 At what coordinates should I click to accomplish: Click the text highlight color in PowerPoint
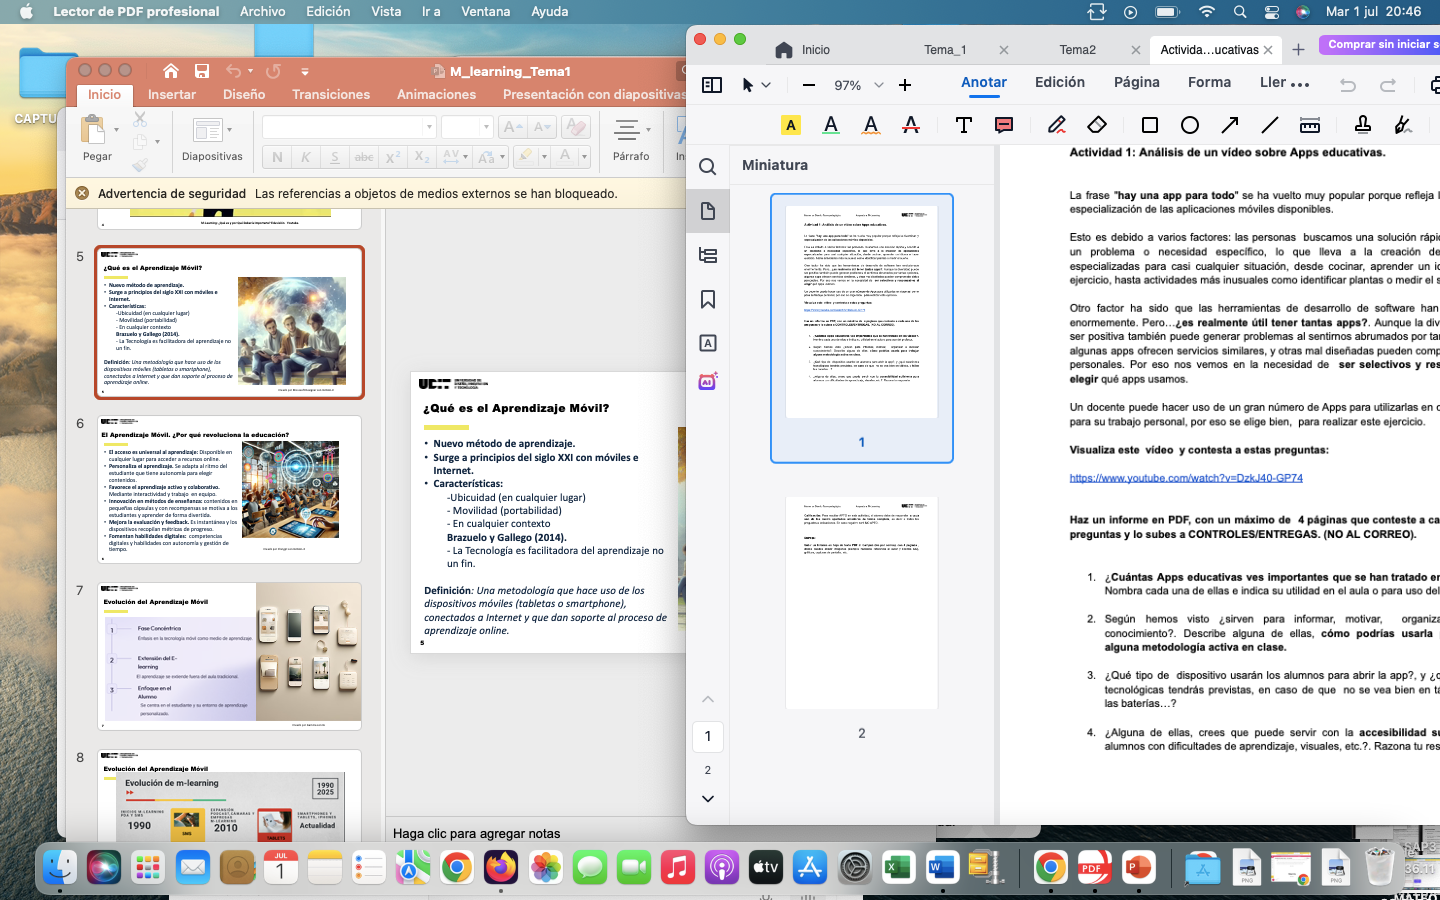[525, 157]
